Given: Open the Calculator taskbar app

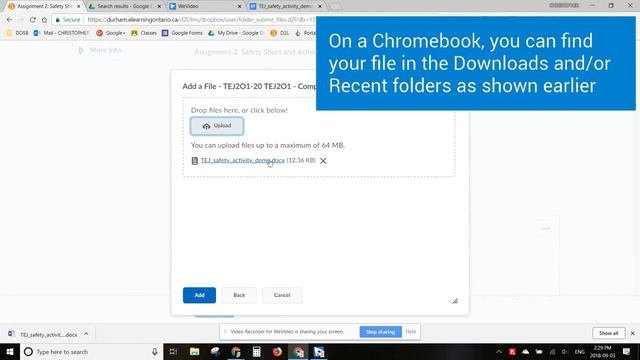Looking at the screenshot, I should click(x=256, y=351).
